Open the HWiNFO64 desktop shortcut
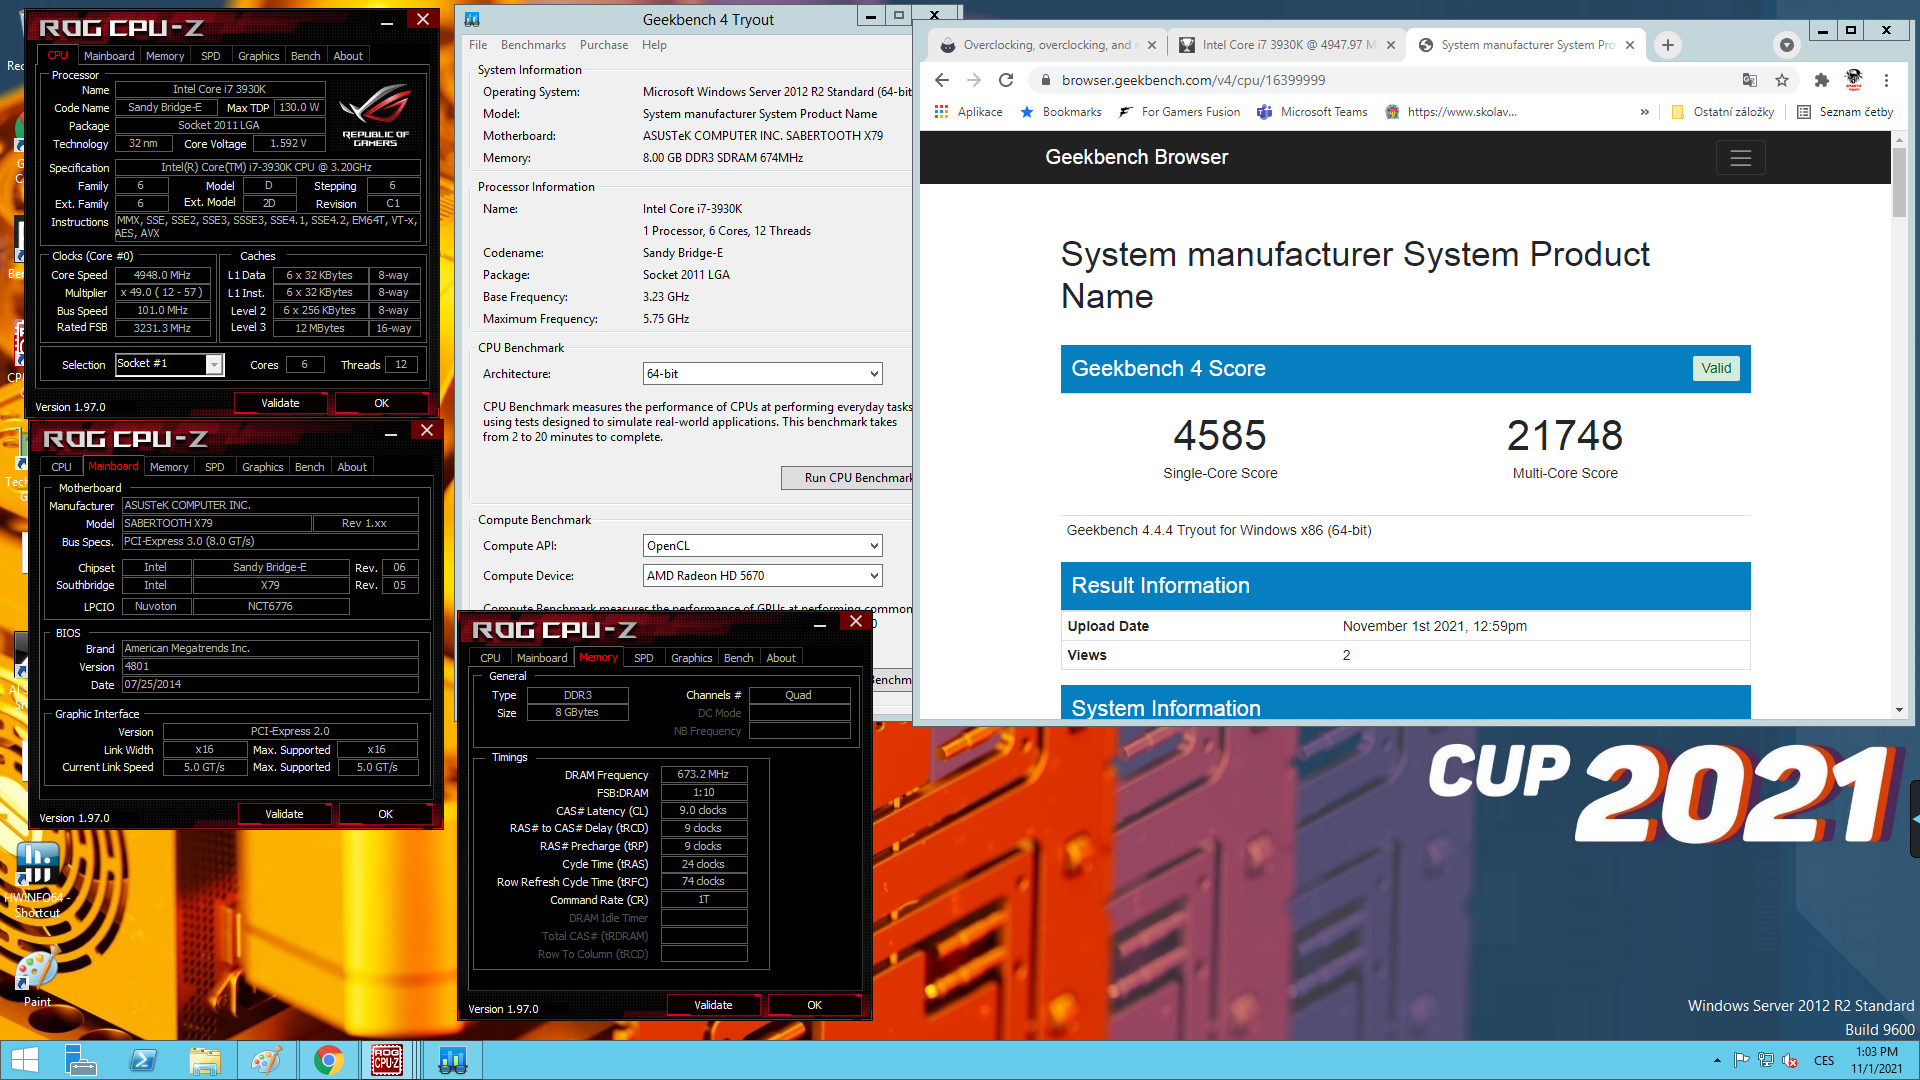1920x1080 pixels. tap(37, 879)
